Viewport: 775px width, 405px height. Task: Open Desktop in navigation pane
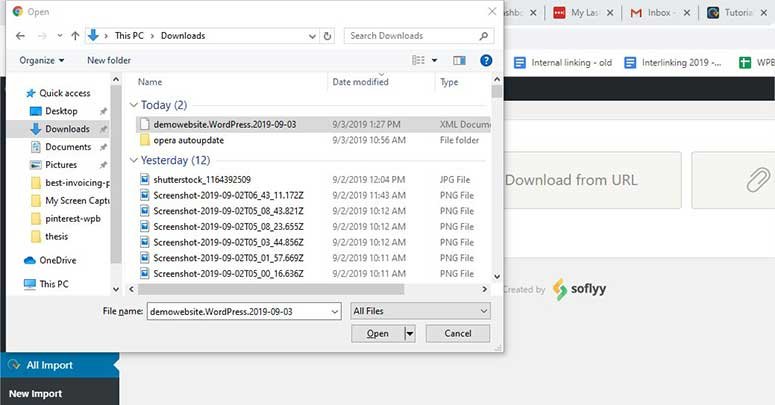coord(61,111)
